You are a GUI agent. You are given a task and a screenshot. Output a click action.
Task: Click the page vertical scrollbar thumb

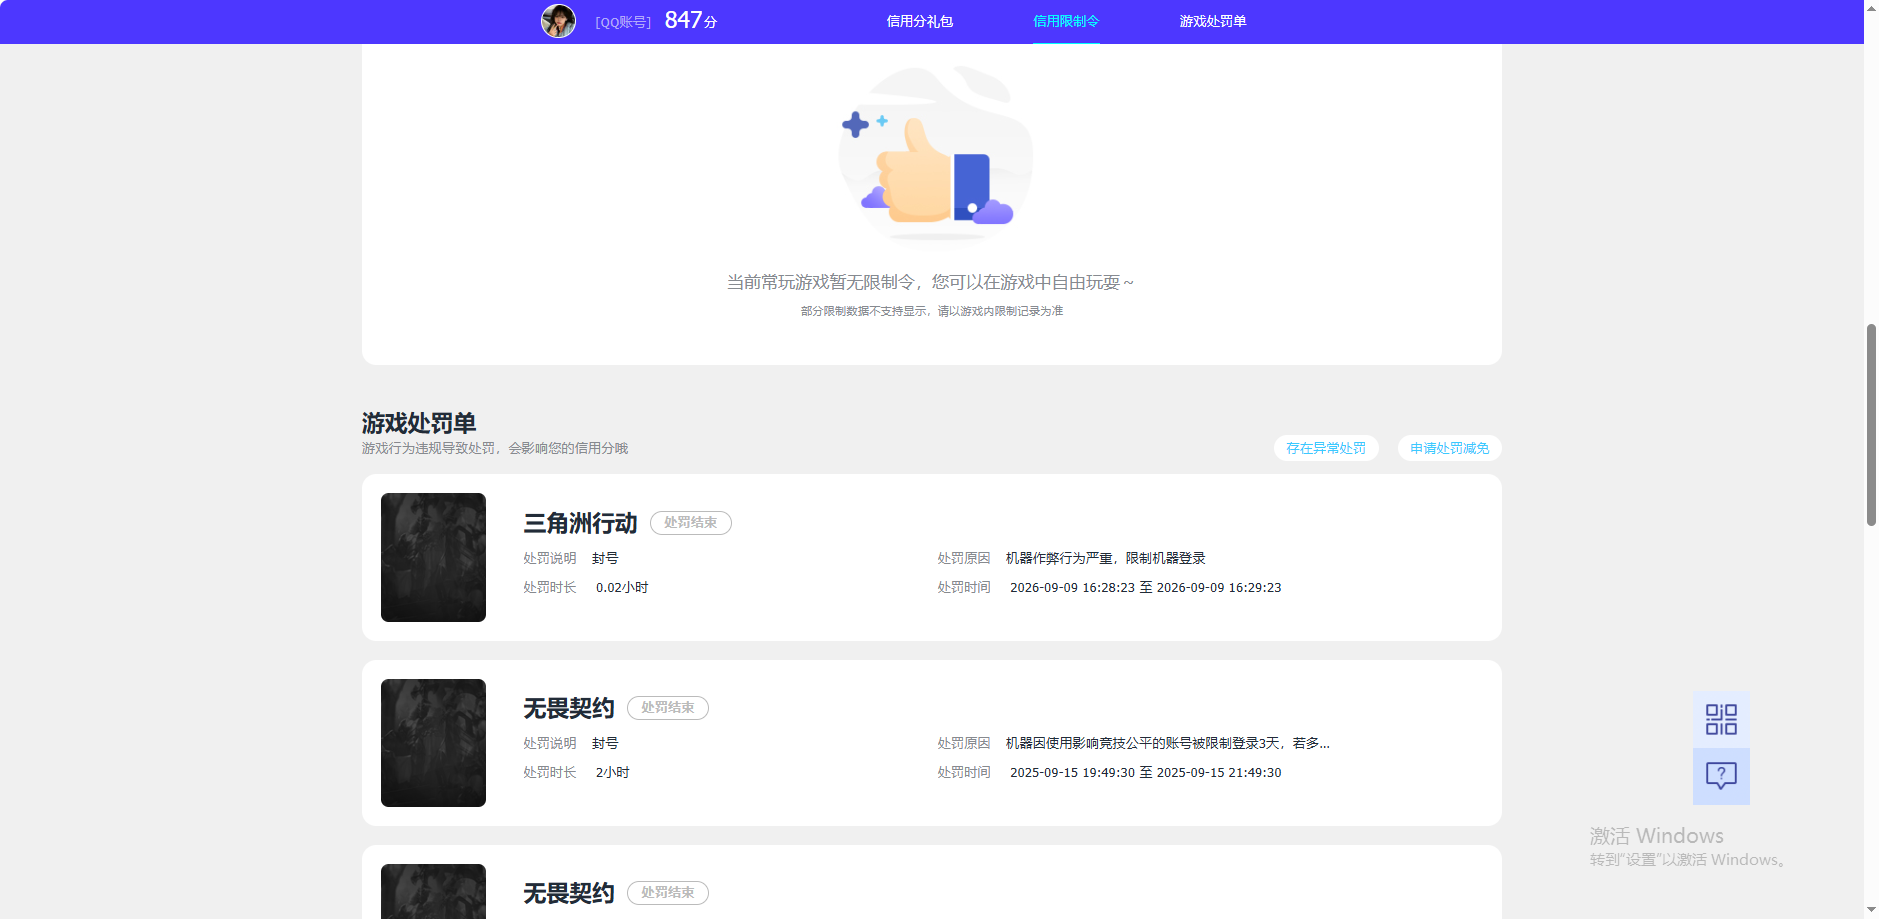tap(1871, 424)
